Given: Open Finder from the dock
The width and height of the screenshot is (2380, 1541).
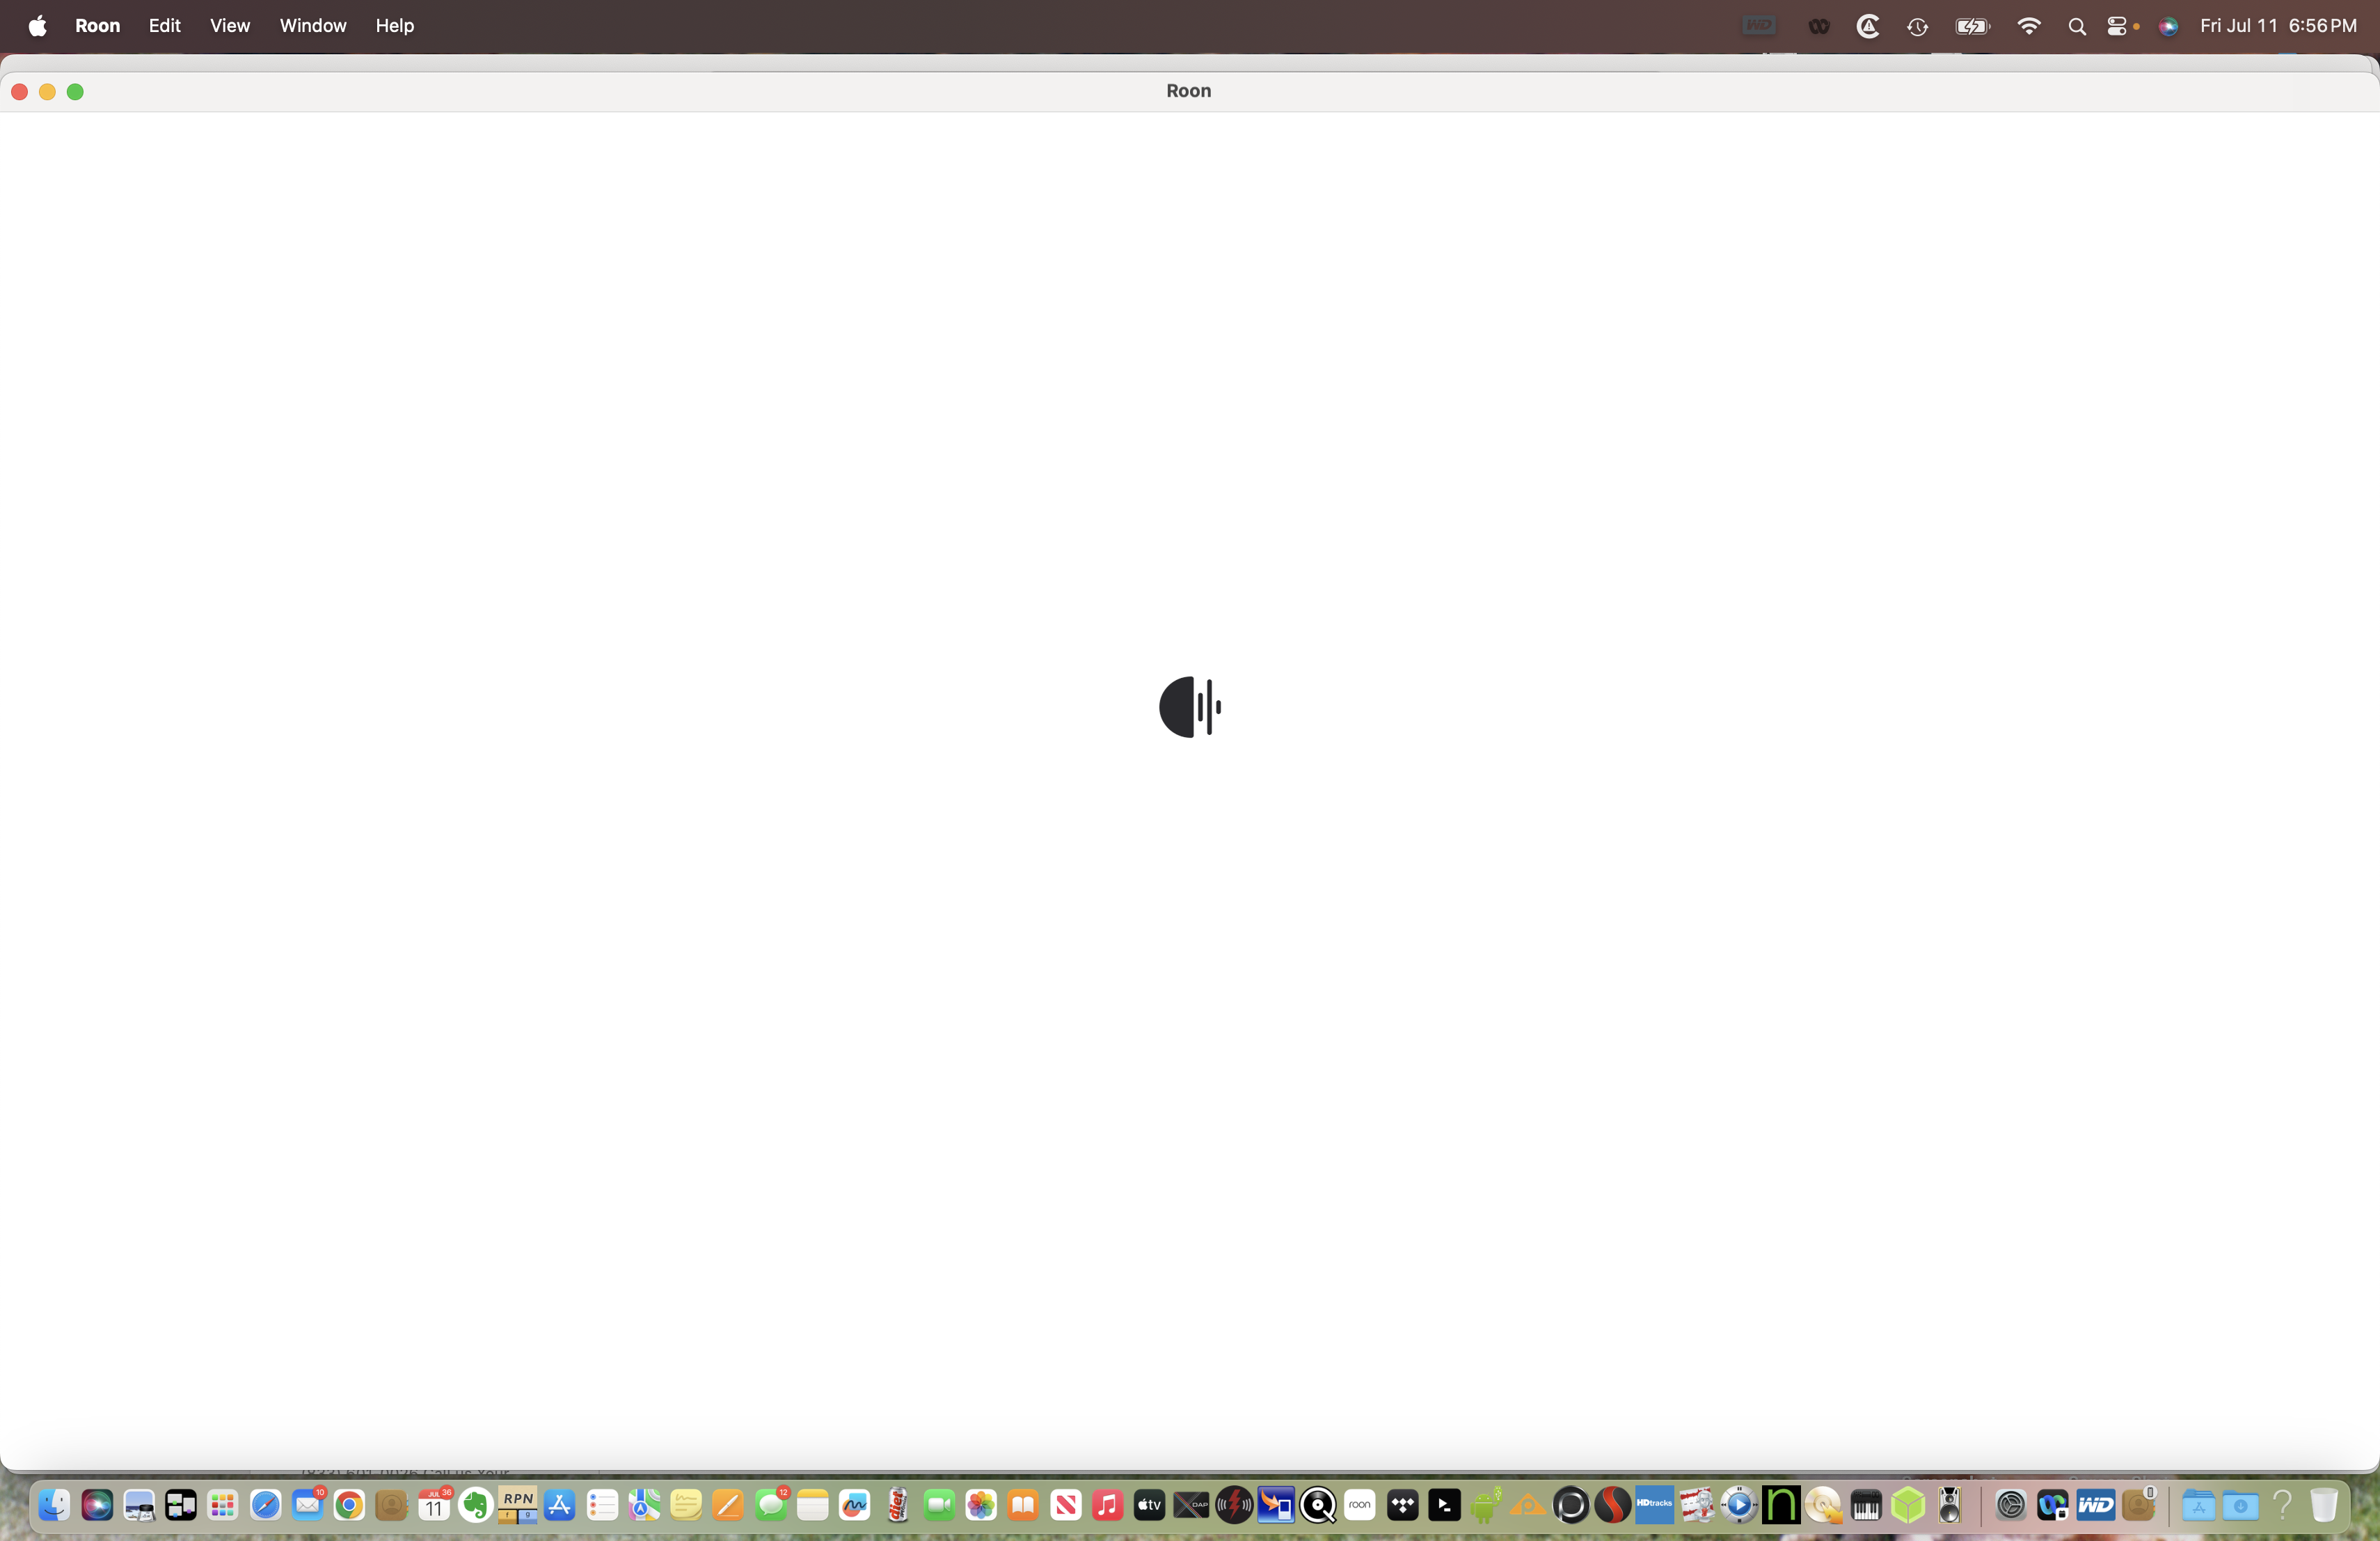Looking at the screenshot, I should pos(55,1505).
